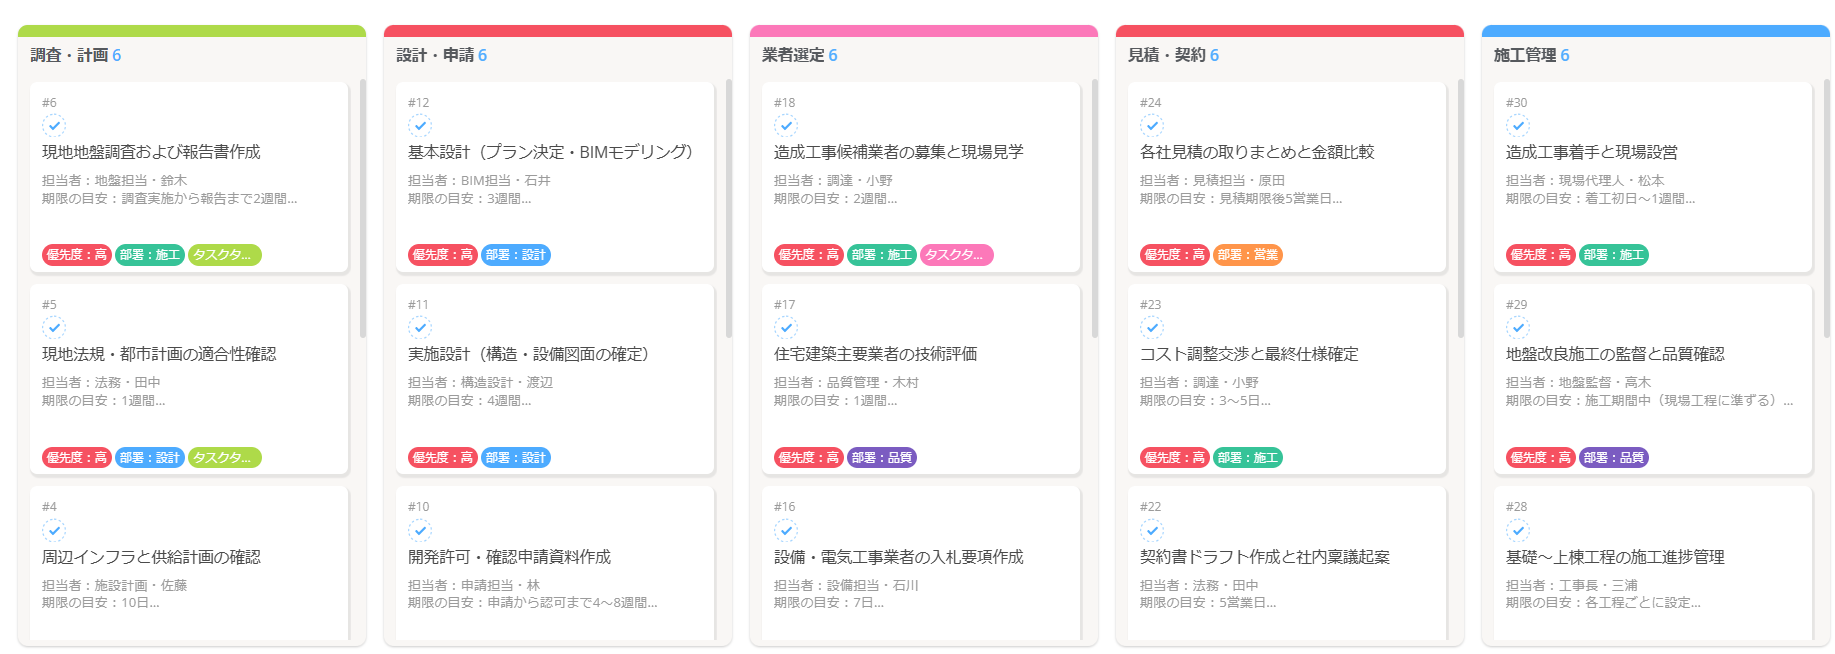Screen dimensions: 1835x654
Task: Expand the truncated green タスクタ... tag on card #6
Action: point(224,255)
